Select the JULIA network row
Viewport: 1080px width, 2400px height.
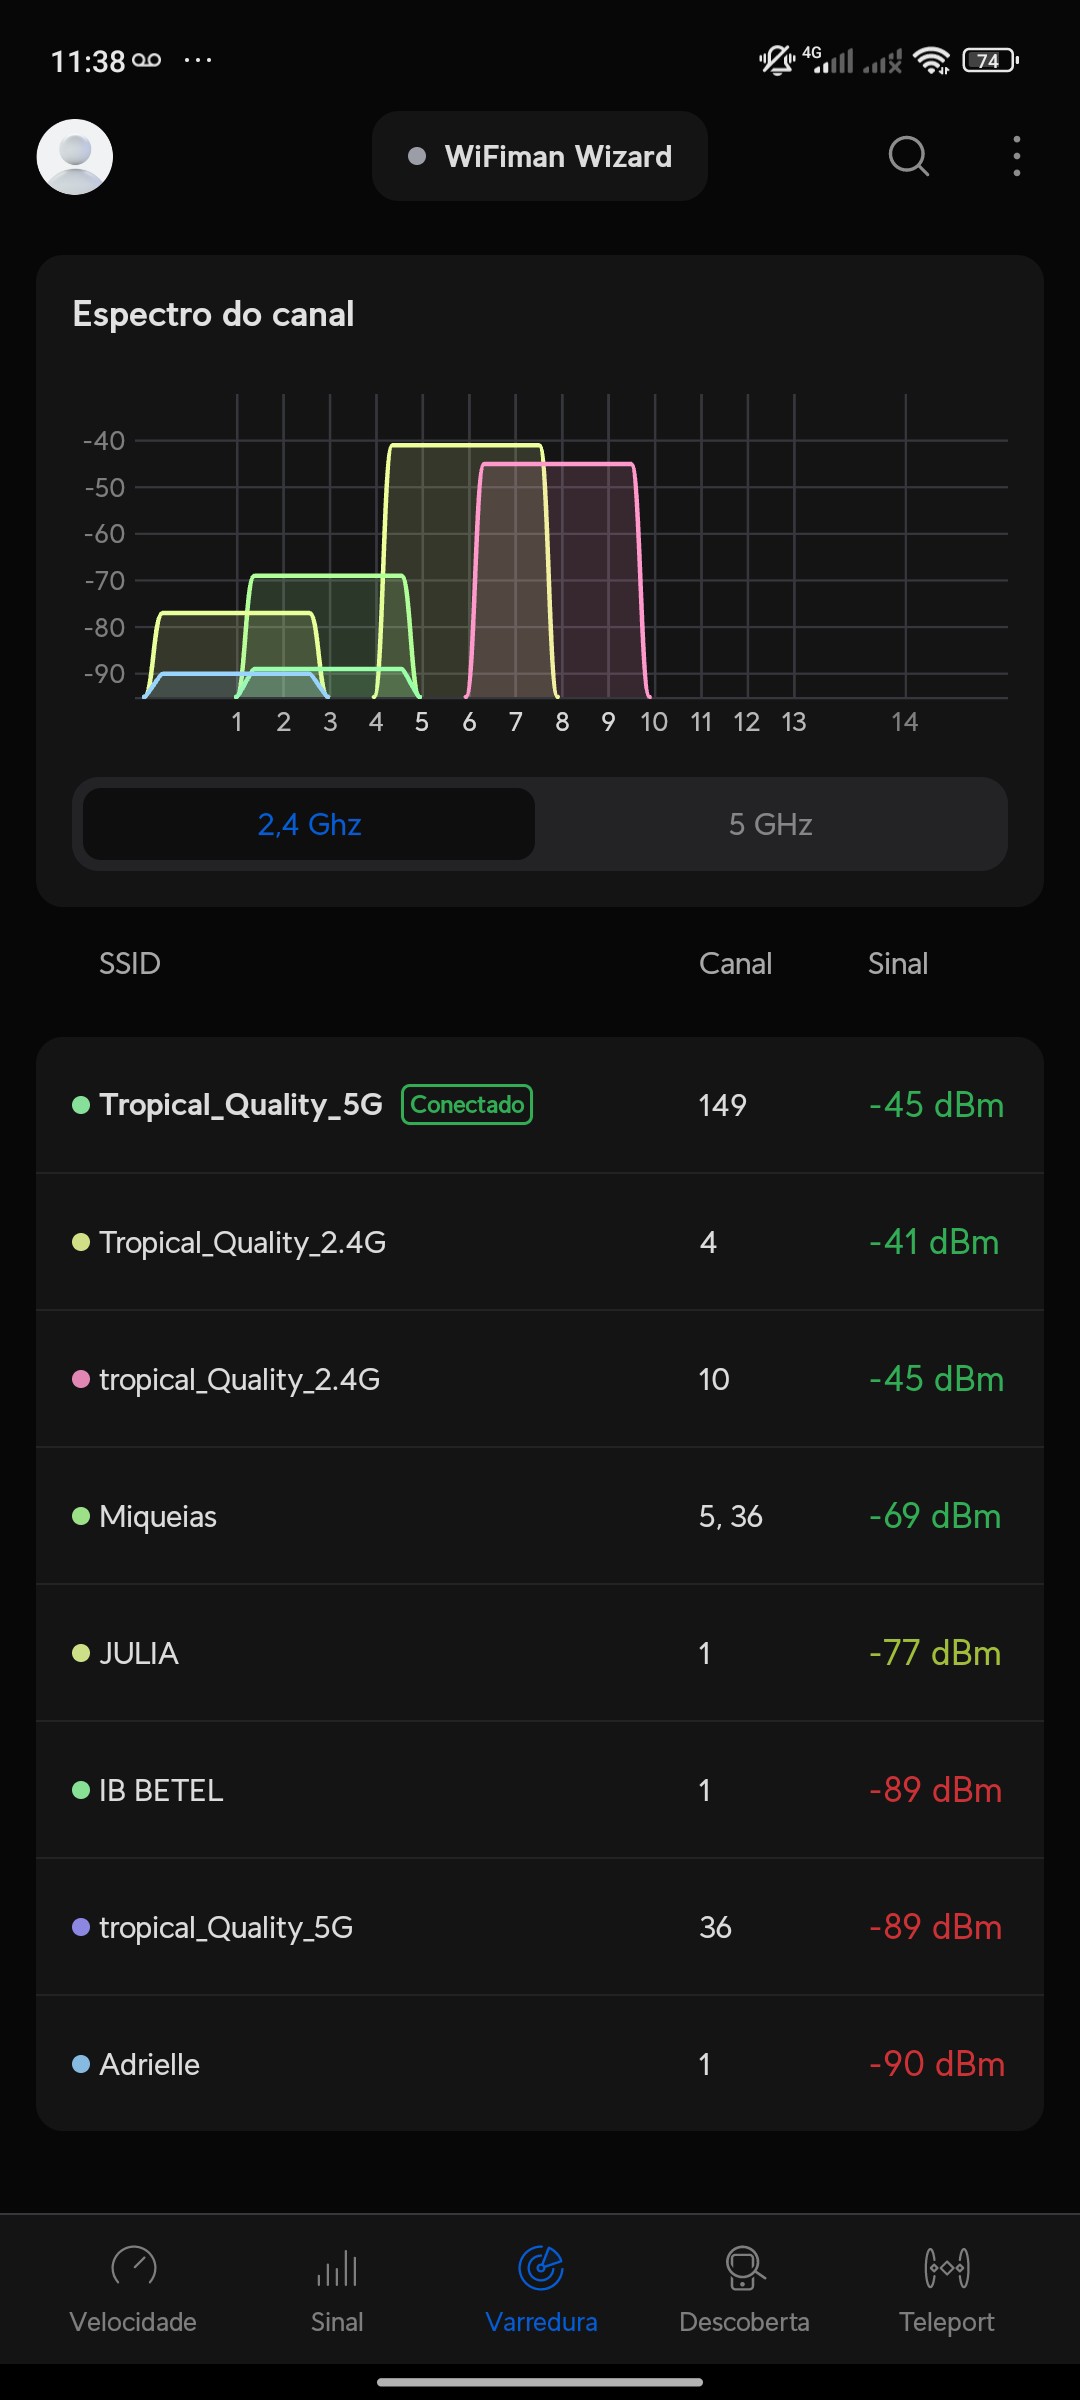click(540, 1653)
